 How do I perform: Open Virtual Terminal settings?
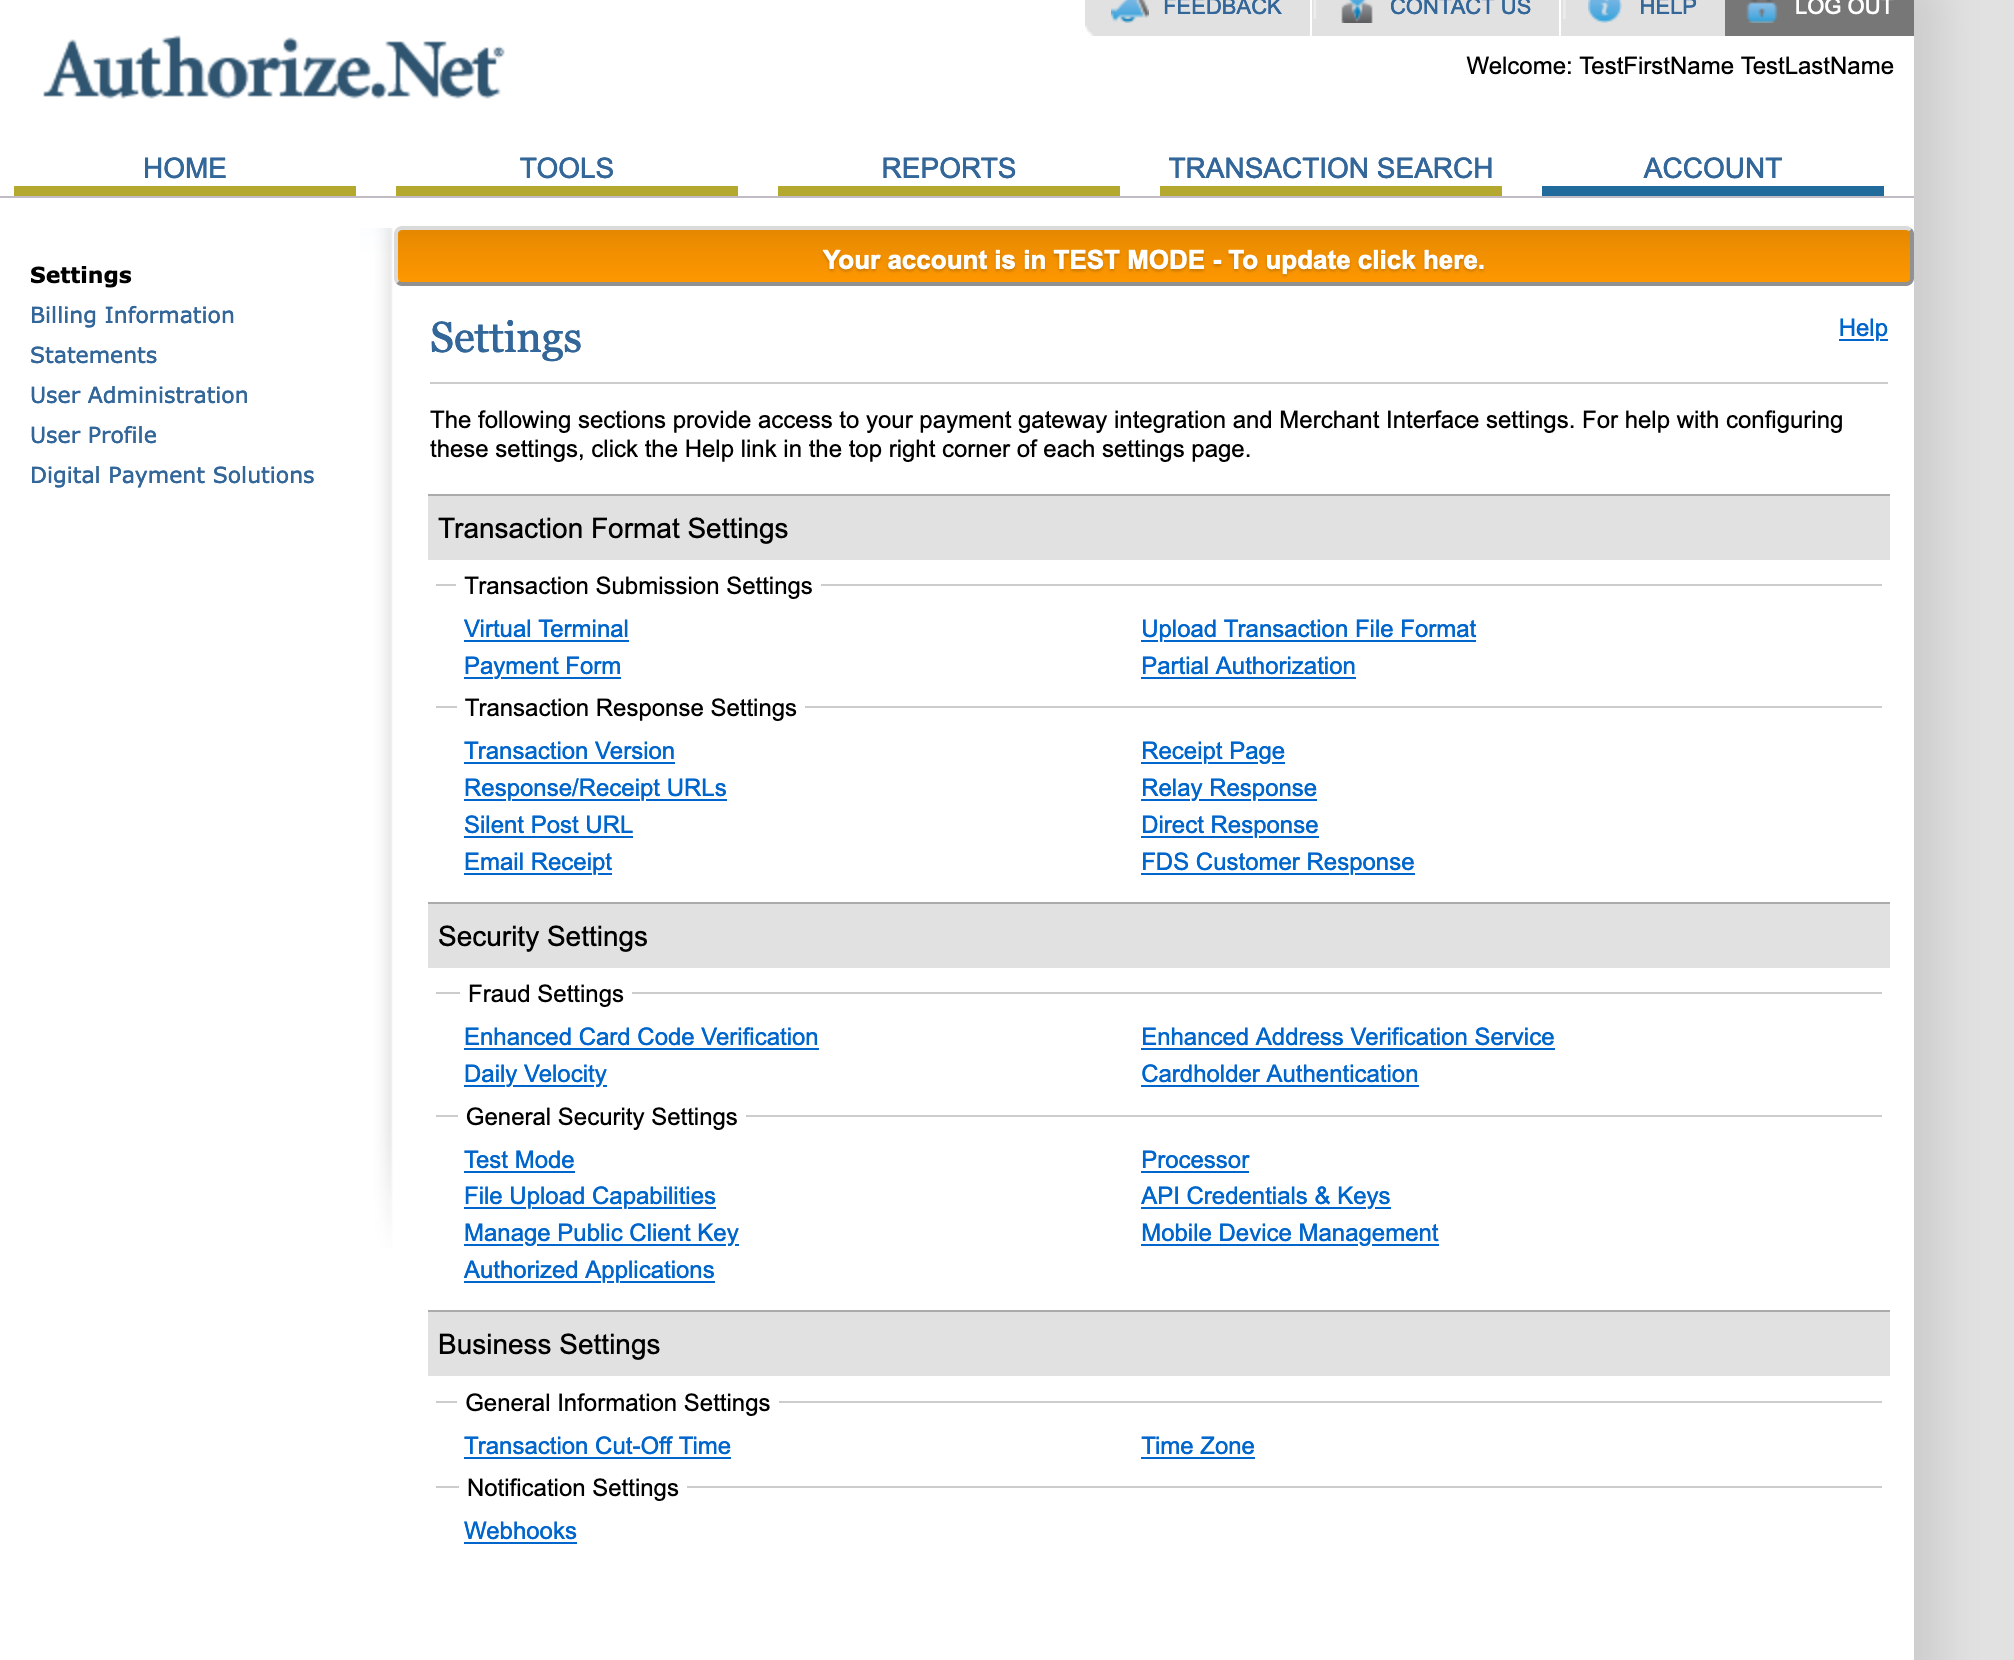pos(546,629)
